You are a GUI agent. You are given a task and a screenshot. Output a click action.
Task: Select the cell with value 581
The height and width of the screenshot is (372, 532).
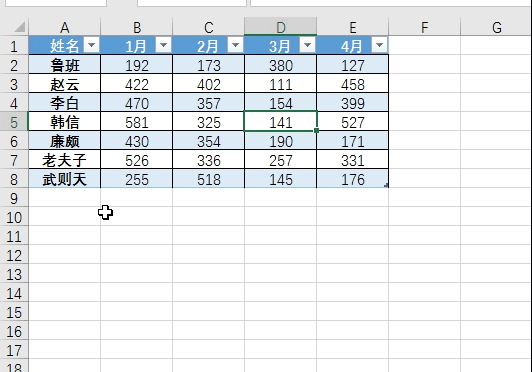click(x=136, y=122)
